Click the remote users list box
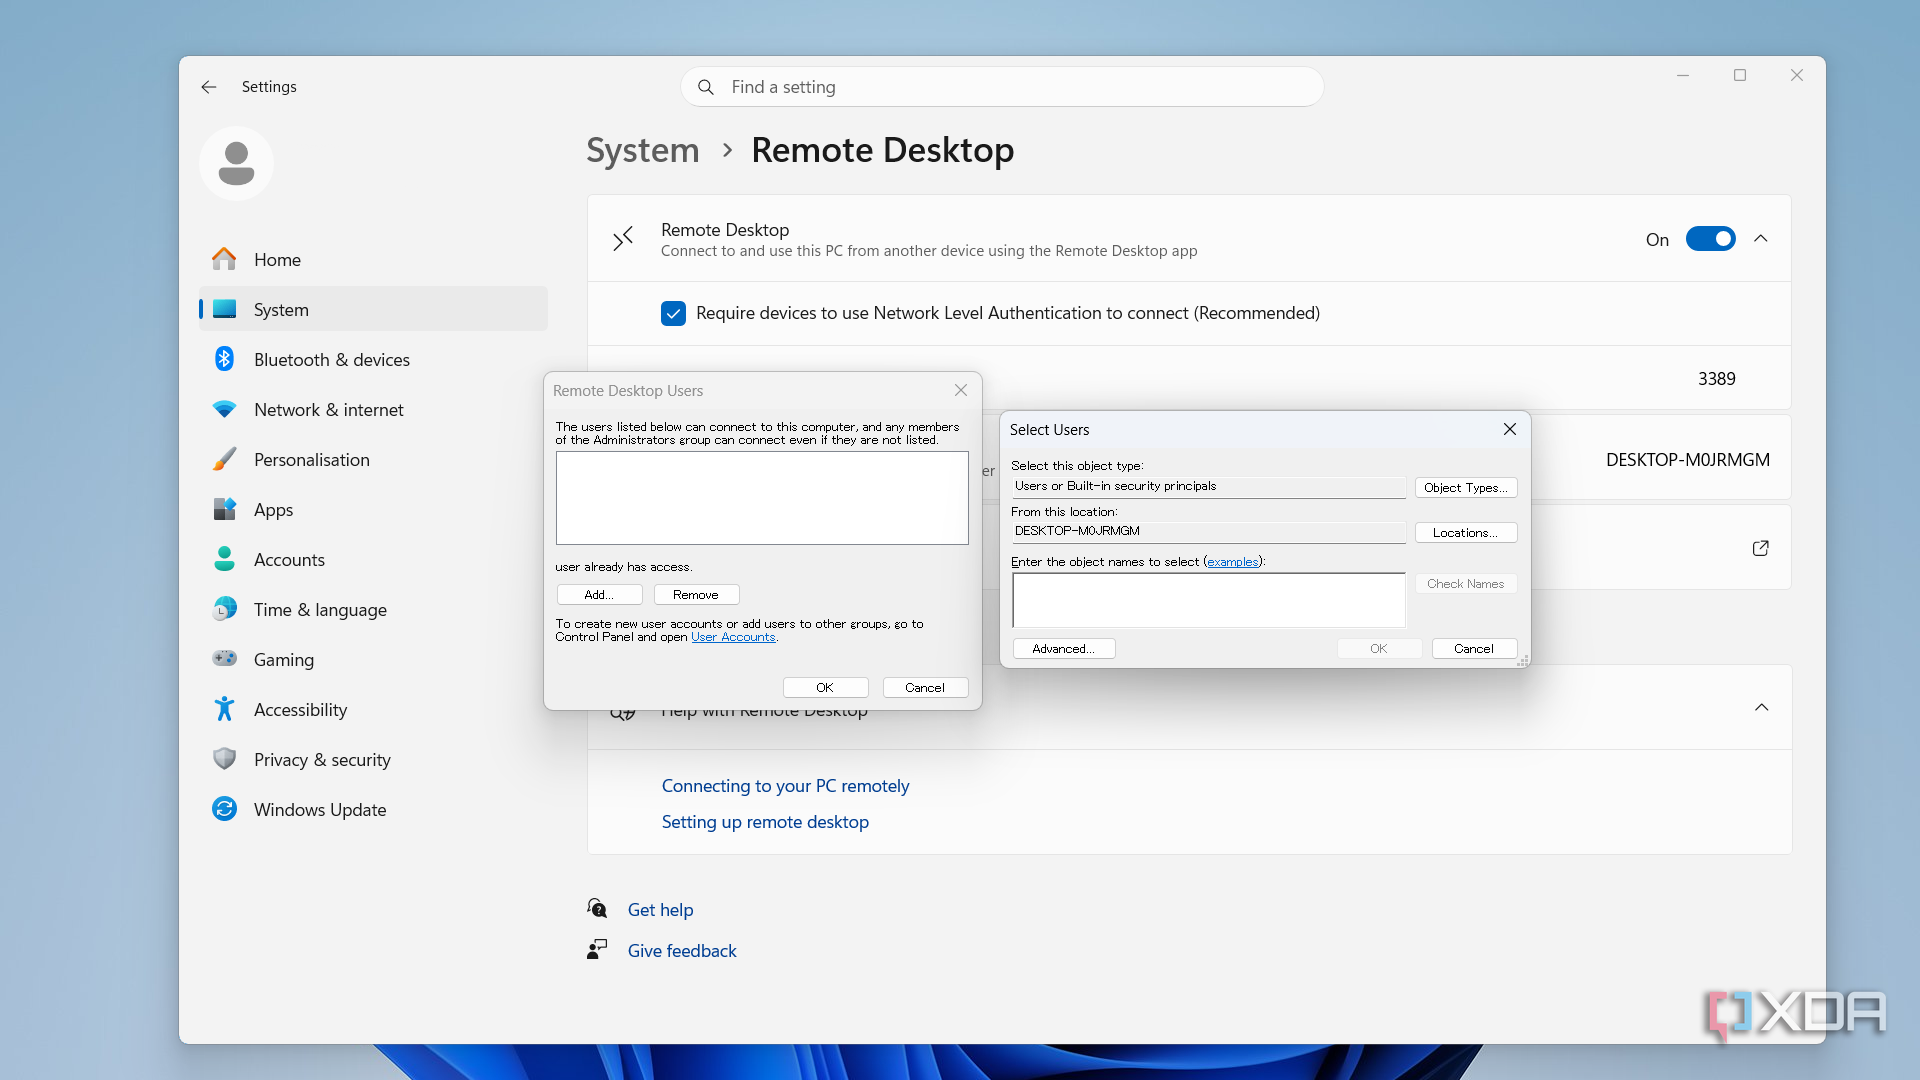Screen dimensions: 1920x1080 coord(762,498)
